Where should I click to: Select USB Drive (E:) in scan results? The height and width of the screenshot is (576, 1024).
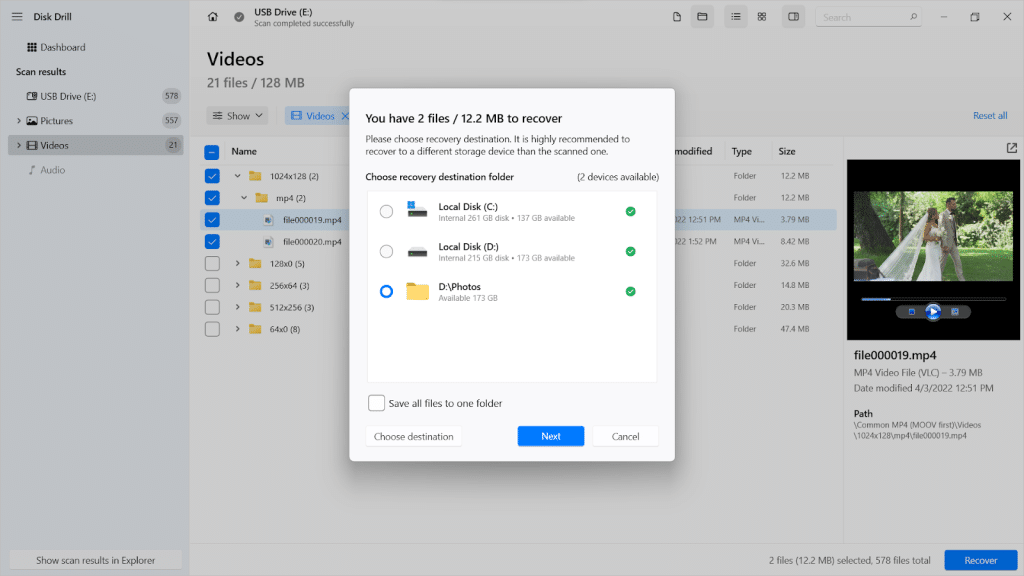coord(67,96)
